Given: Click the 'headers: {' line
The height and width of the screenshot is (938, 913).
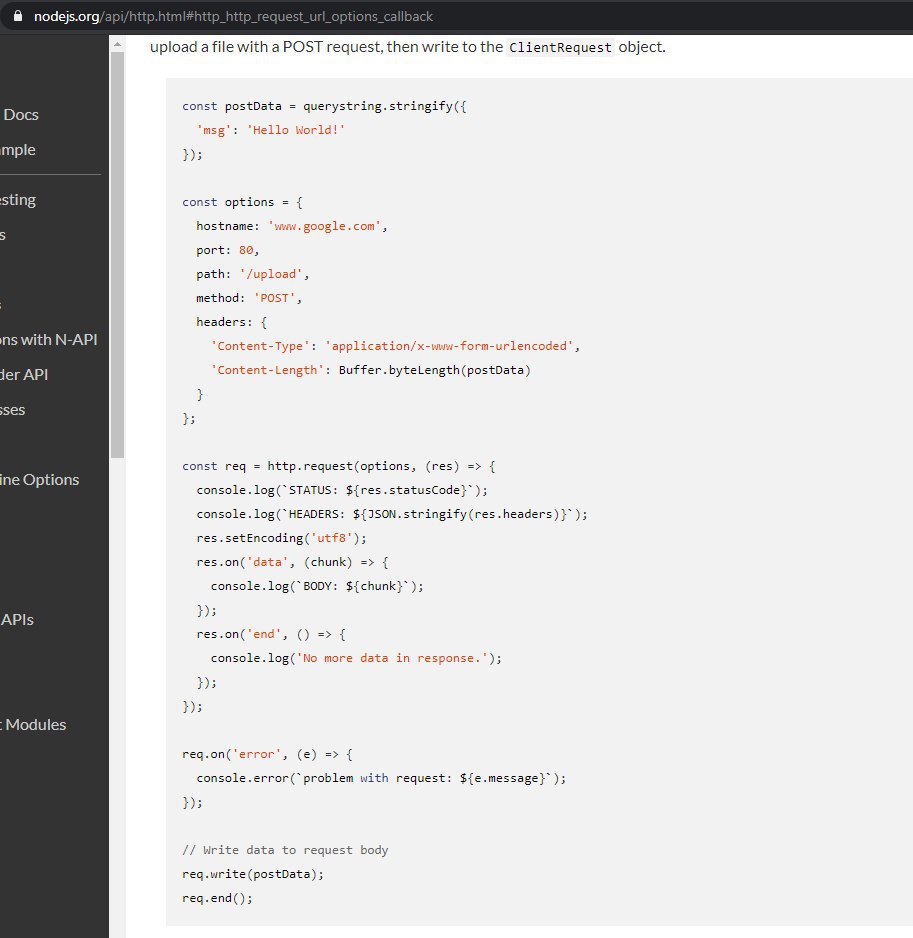Looking at the screenshot, I should click(x=232, y=322).
